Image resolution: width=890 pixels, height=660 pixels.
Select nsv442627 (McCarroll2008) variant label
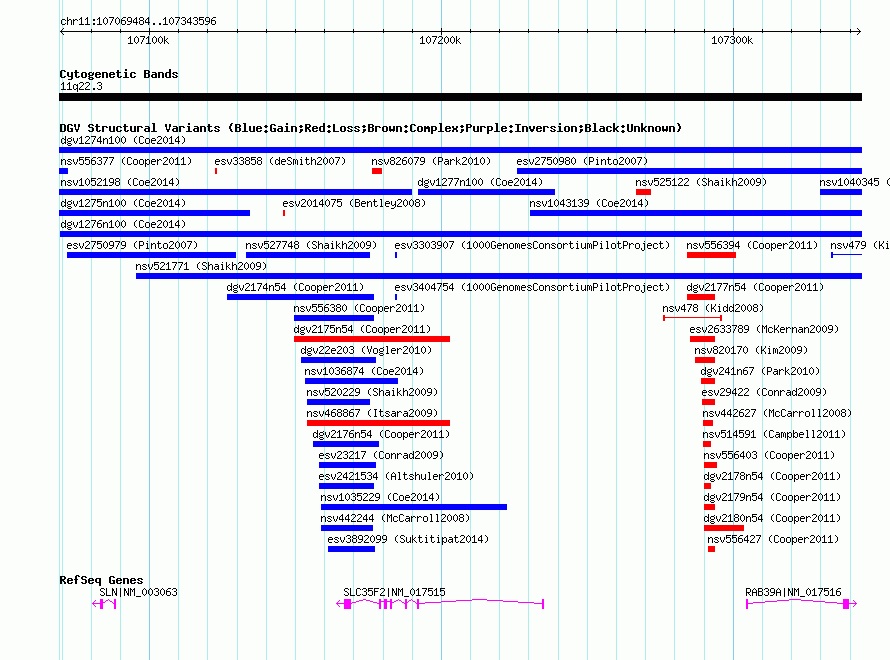pyautogui.click(x=777, y=413)
